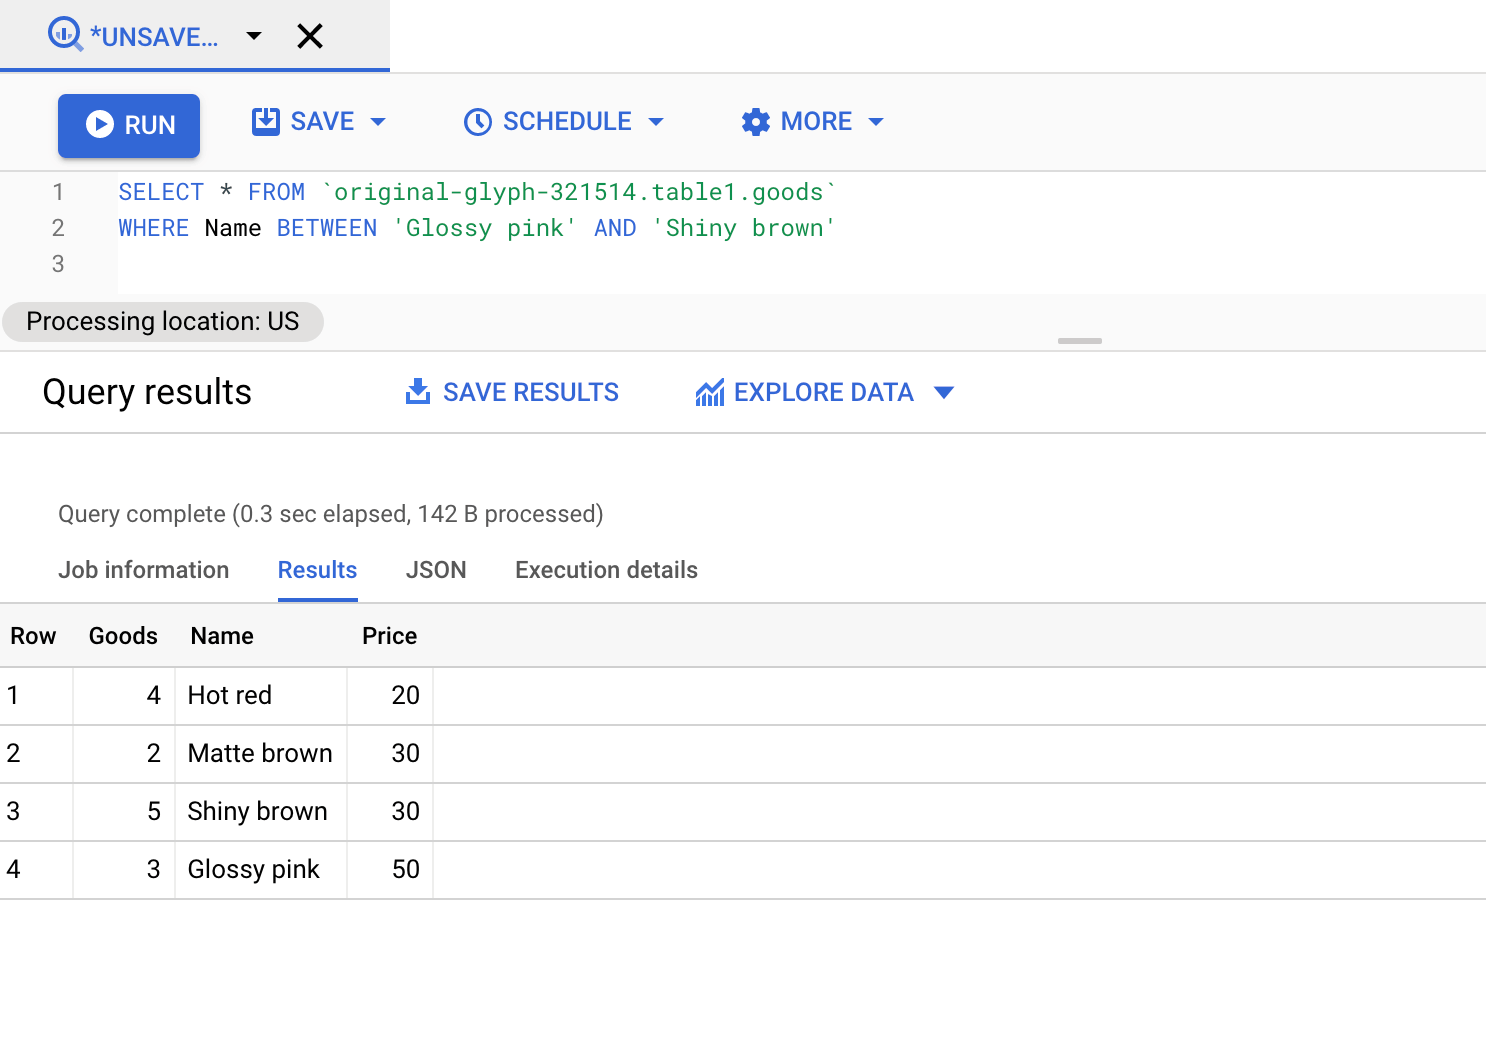The width and height of the screenshot is (1486, 1042).
Task: Click the price 50 cell
Action: (390, 869)
